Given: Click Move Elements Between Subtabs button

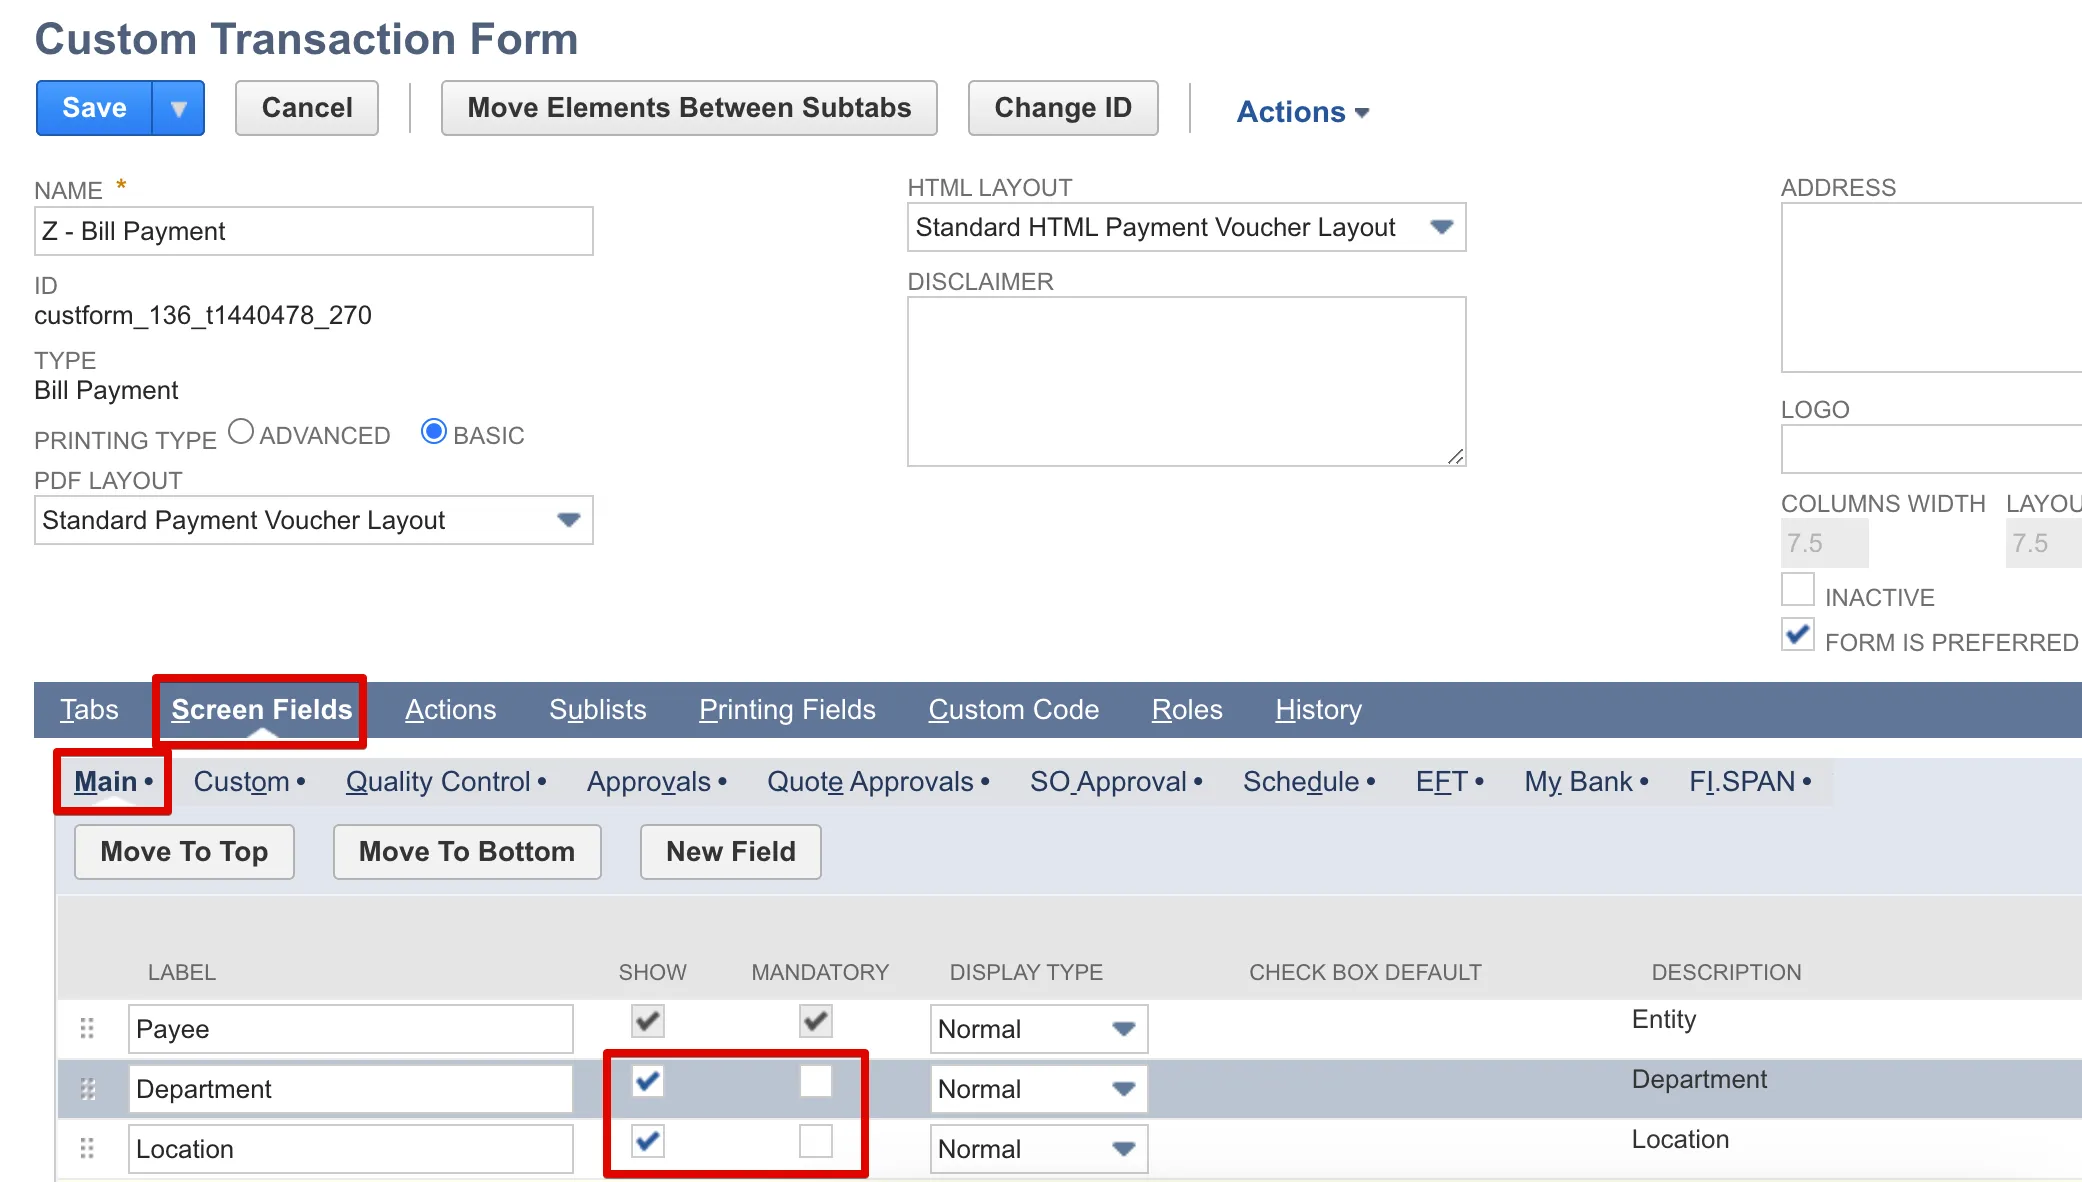Looking at the screenshot, I should pos(689,108).
